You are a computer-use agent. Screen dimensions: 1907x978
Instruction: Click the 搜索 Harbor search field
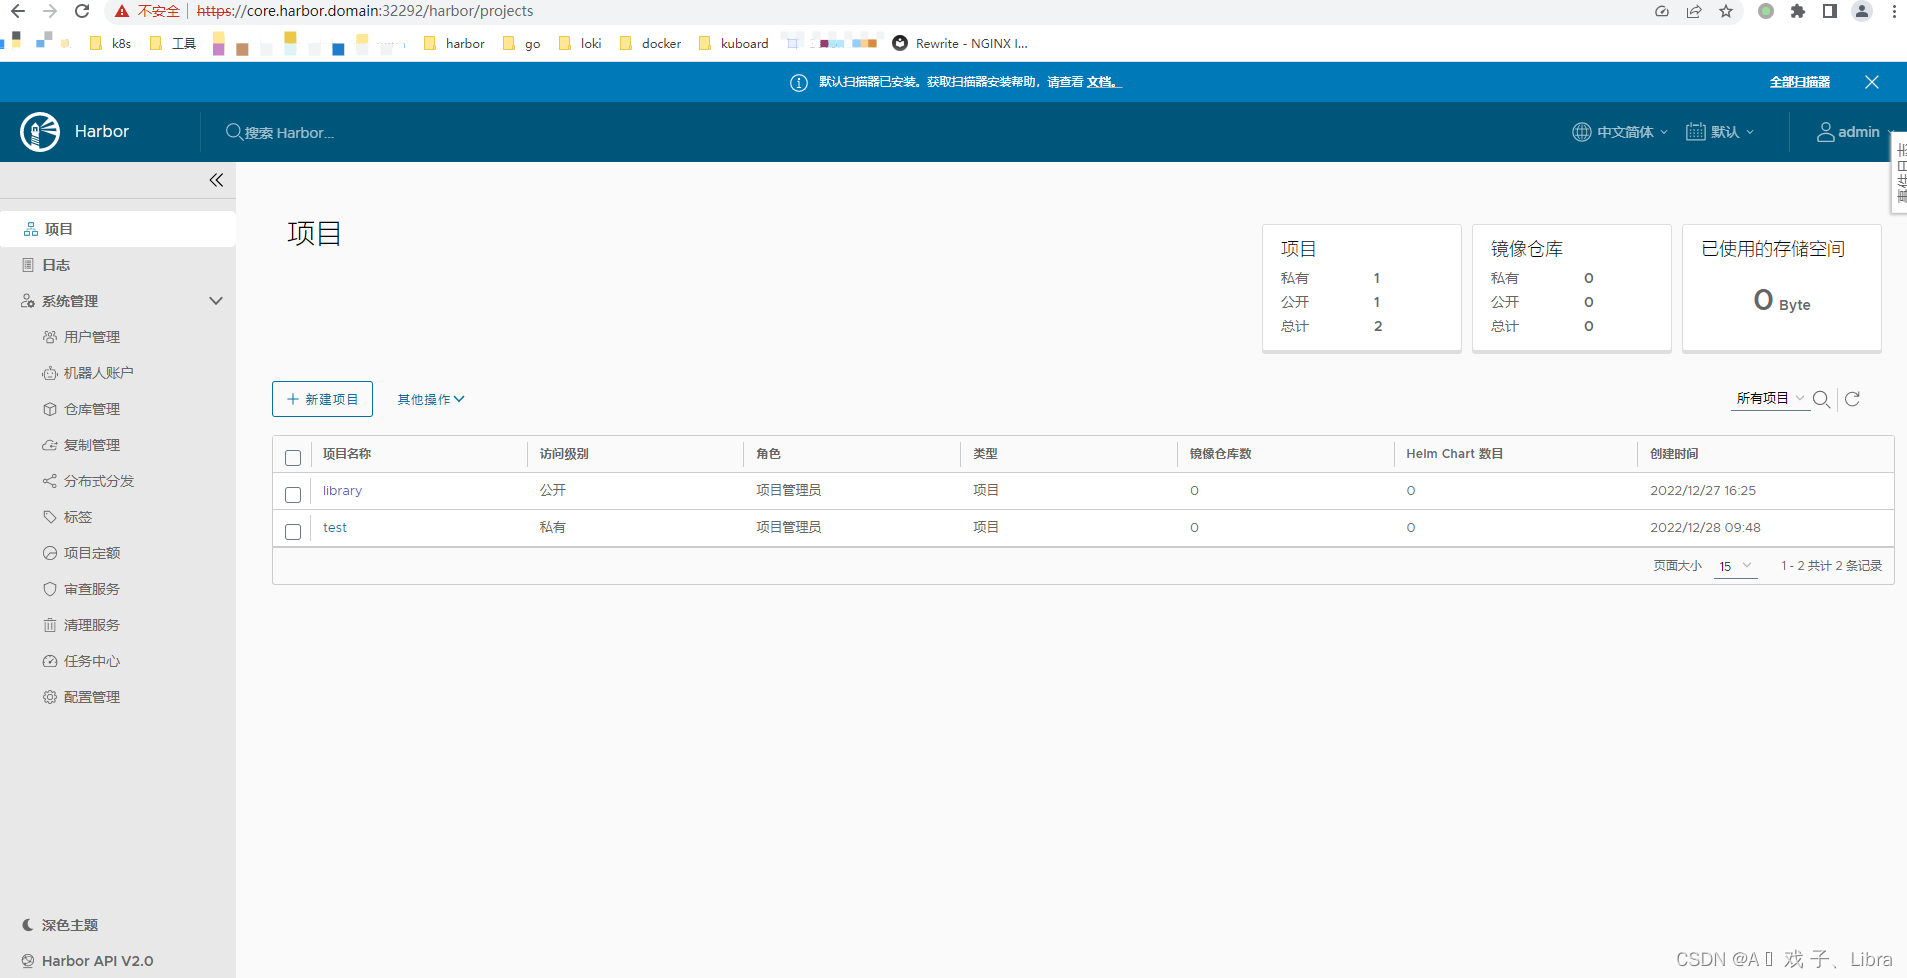coord(290,132)
